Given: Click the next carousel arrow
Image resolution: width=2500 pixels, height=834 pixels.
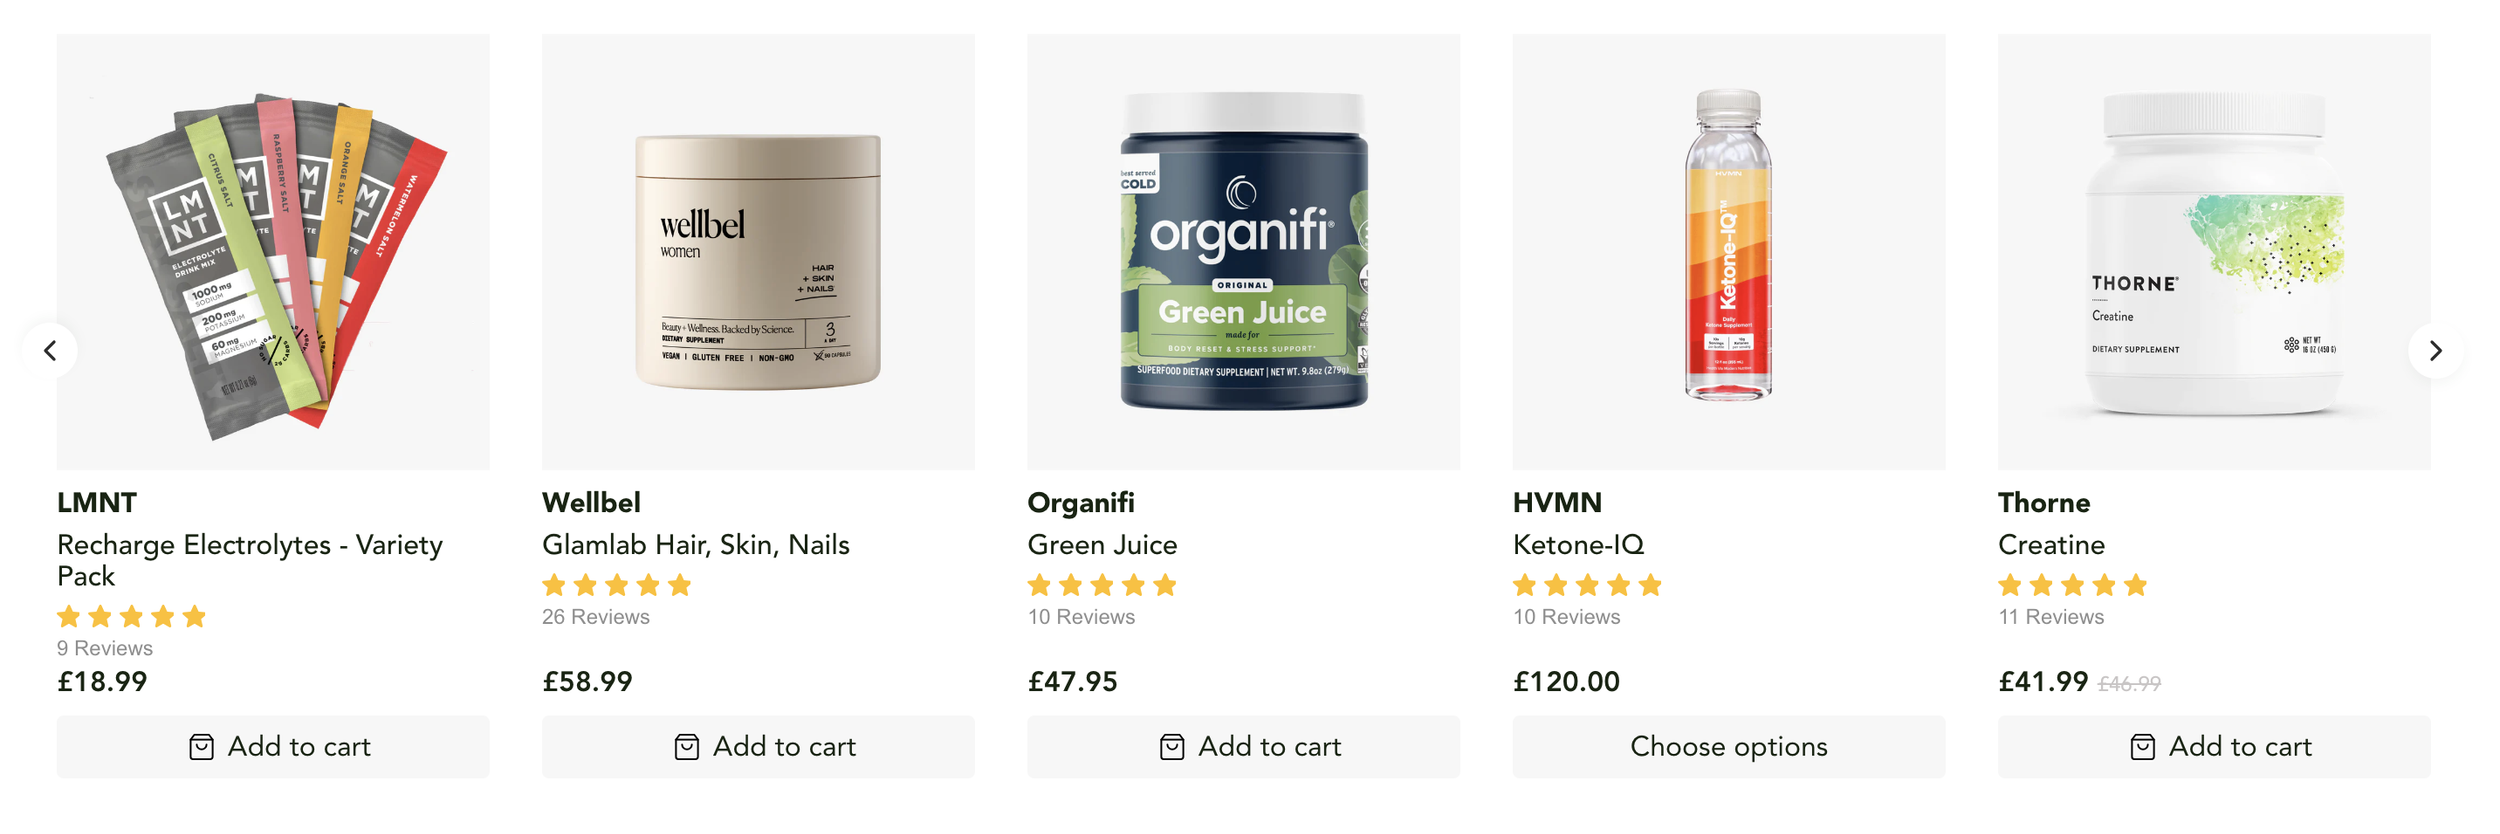Looking at the screenshot, I should pyautogui.click(x=2435, y=351).
